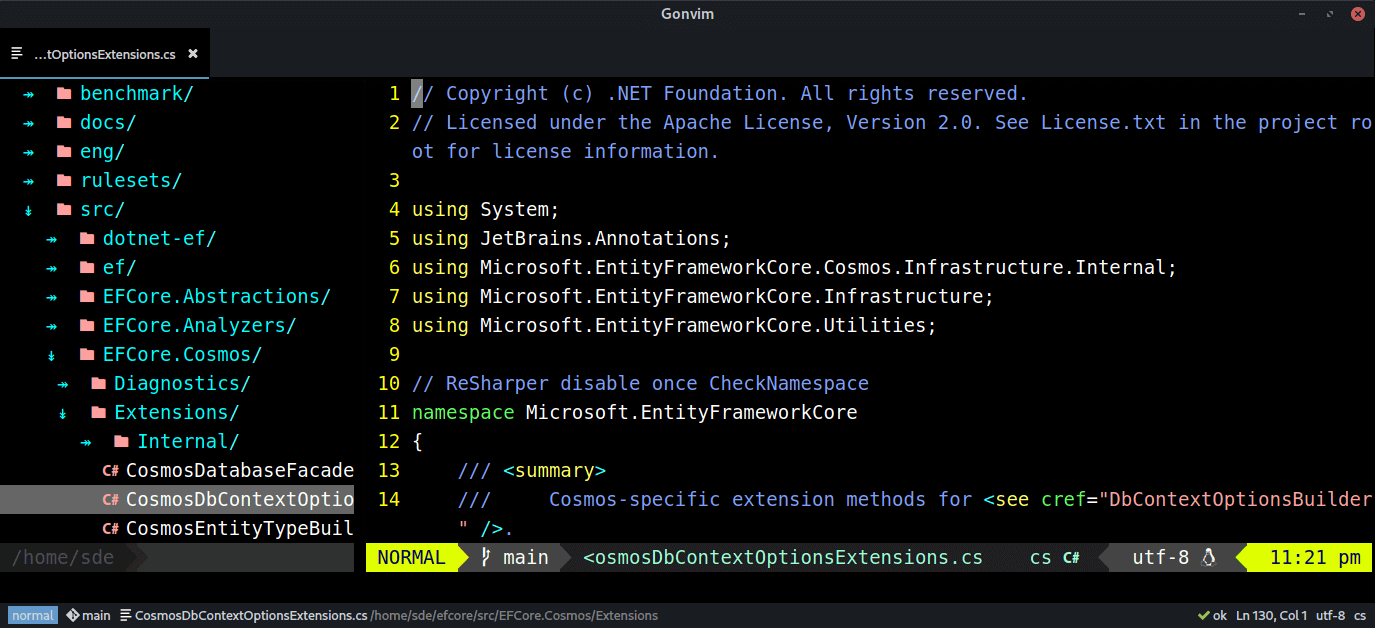
Task: Expand the docs/ folder arrow
Action: [x=29, y=123]
